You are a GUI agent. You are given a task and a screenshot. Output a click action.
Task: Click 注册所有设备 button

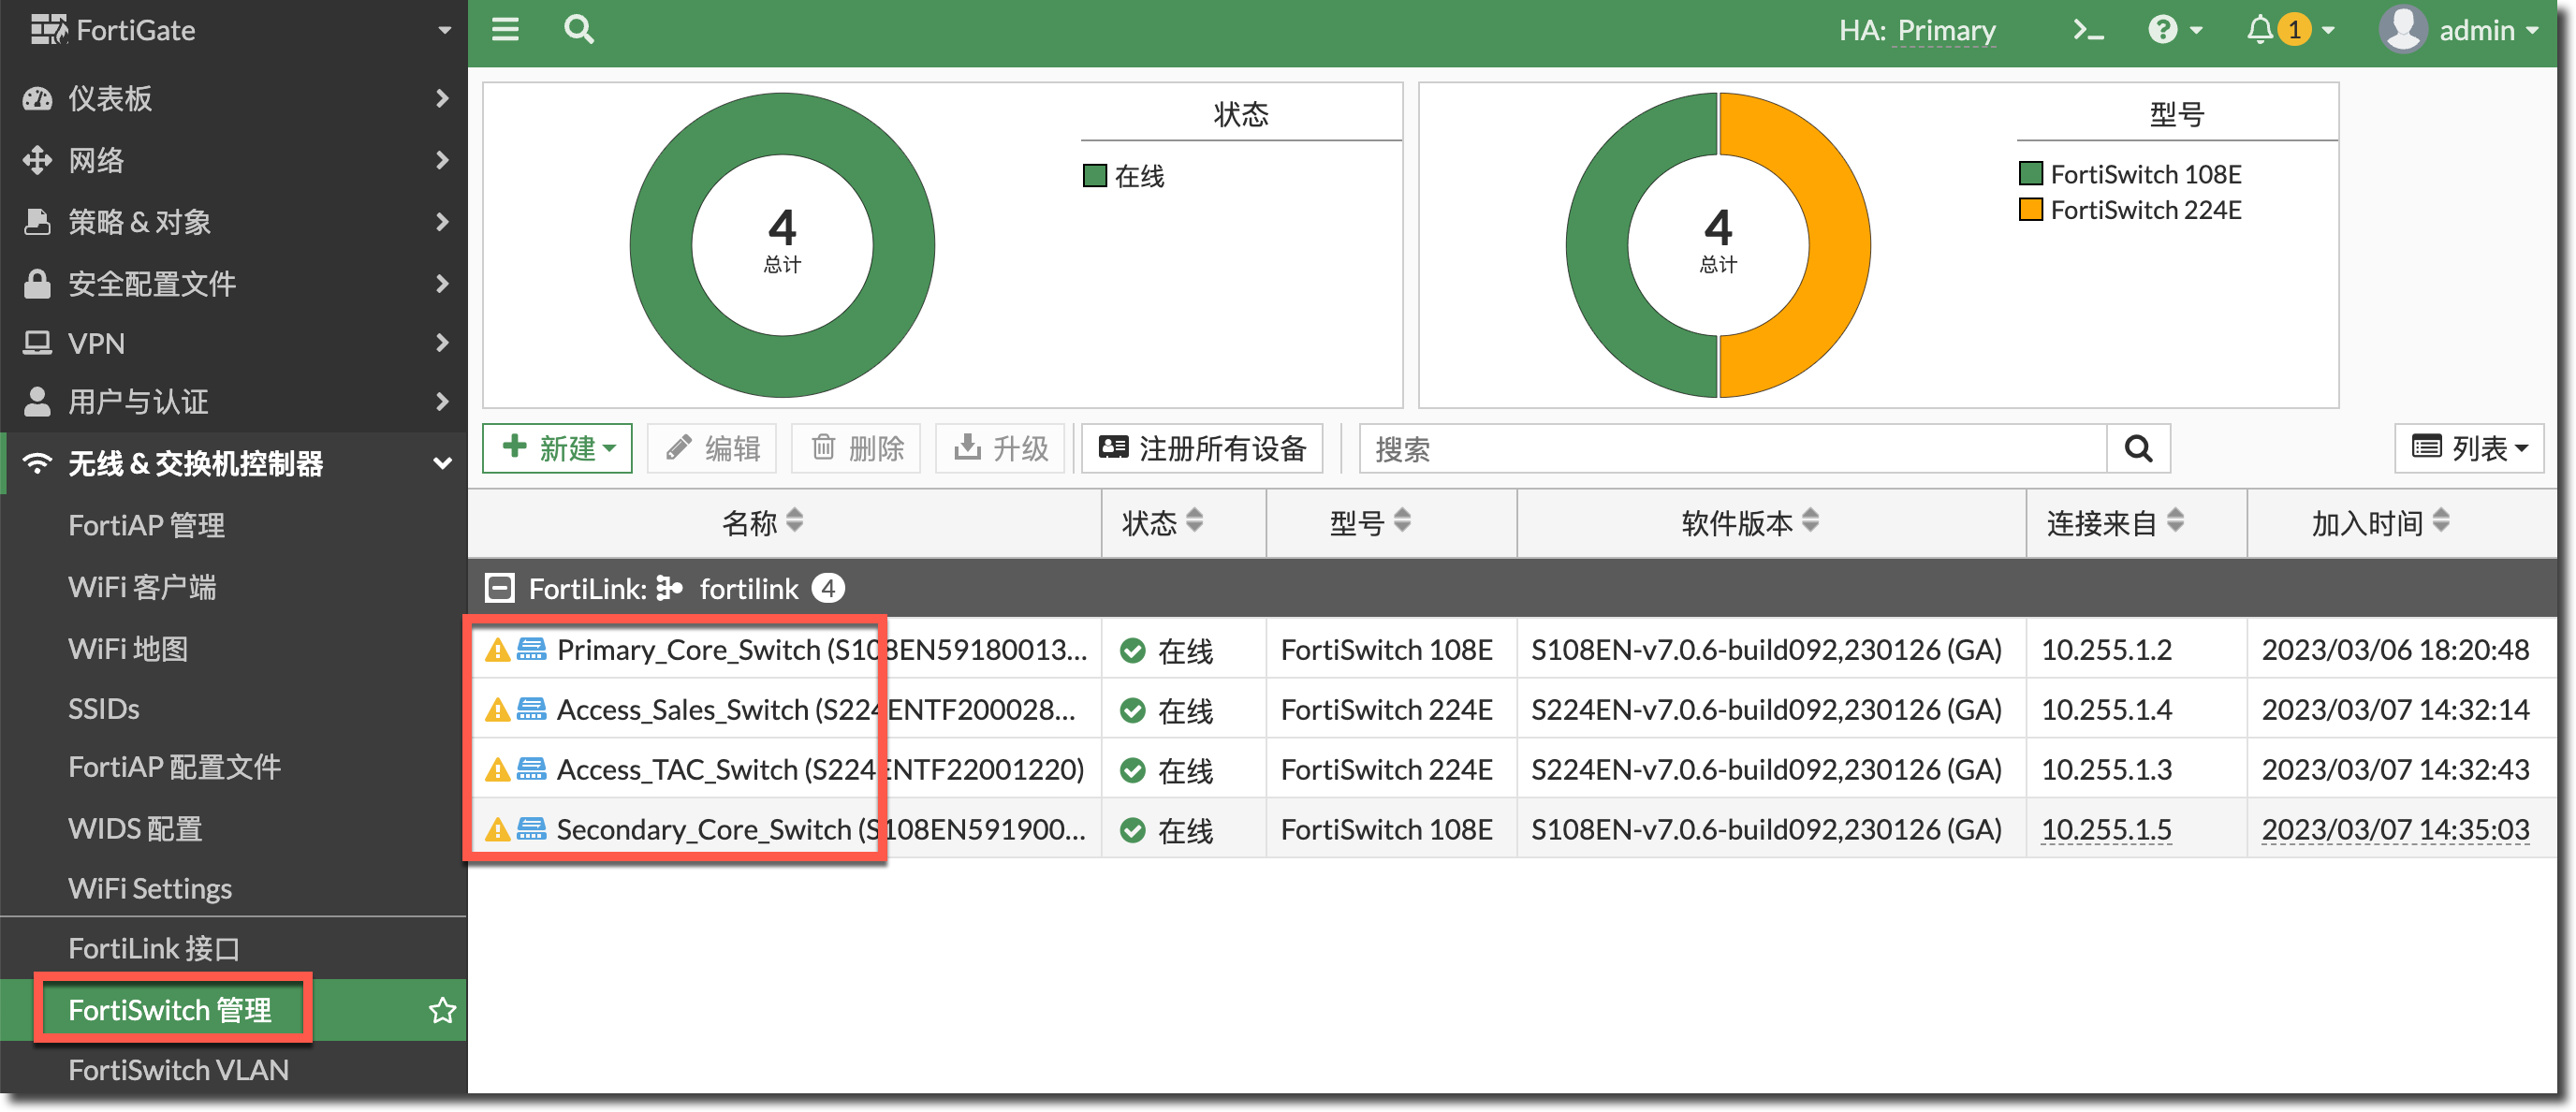click(x=1202, y=448)
